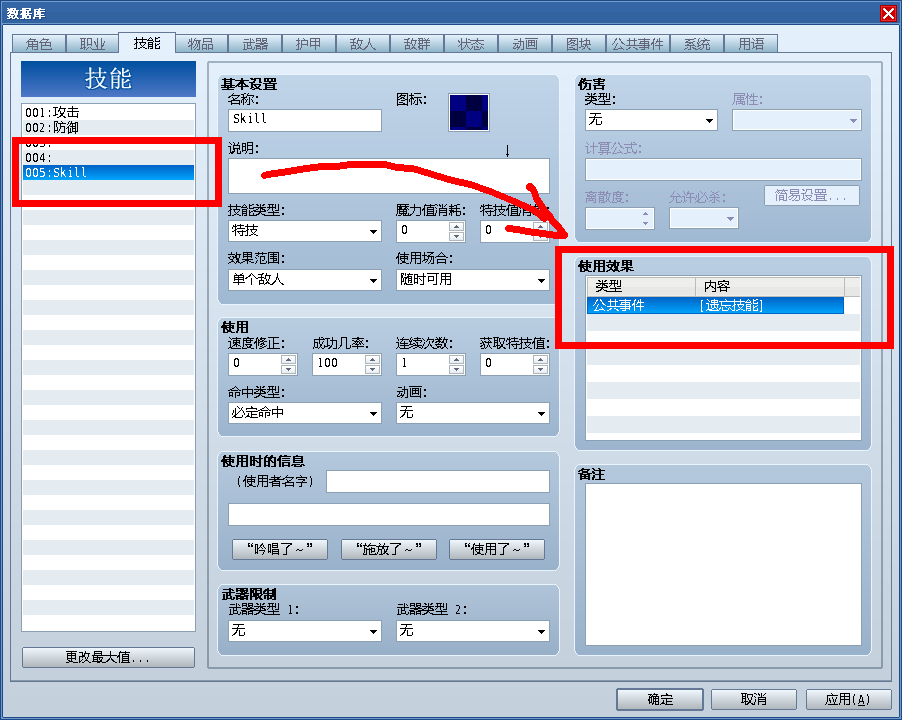Click the 确定 button

(660, 699)
